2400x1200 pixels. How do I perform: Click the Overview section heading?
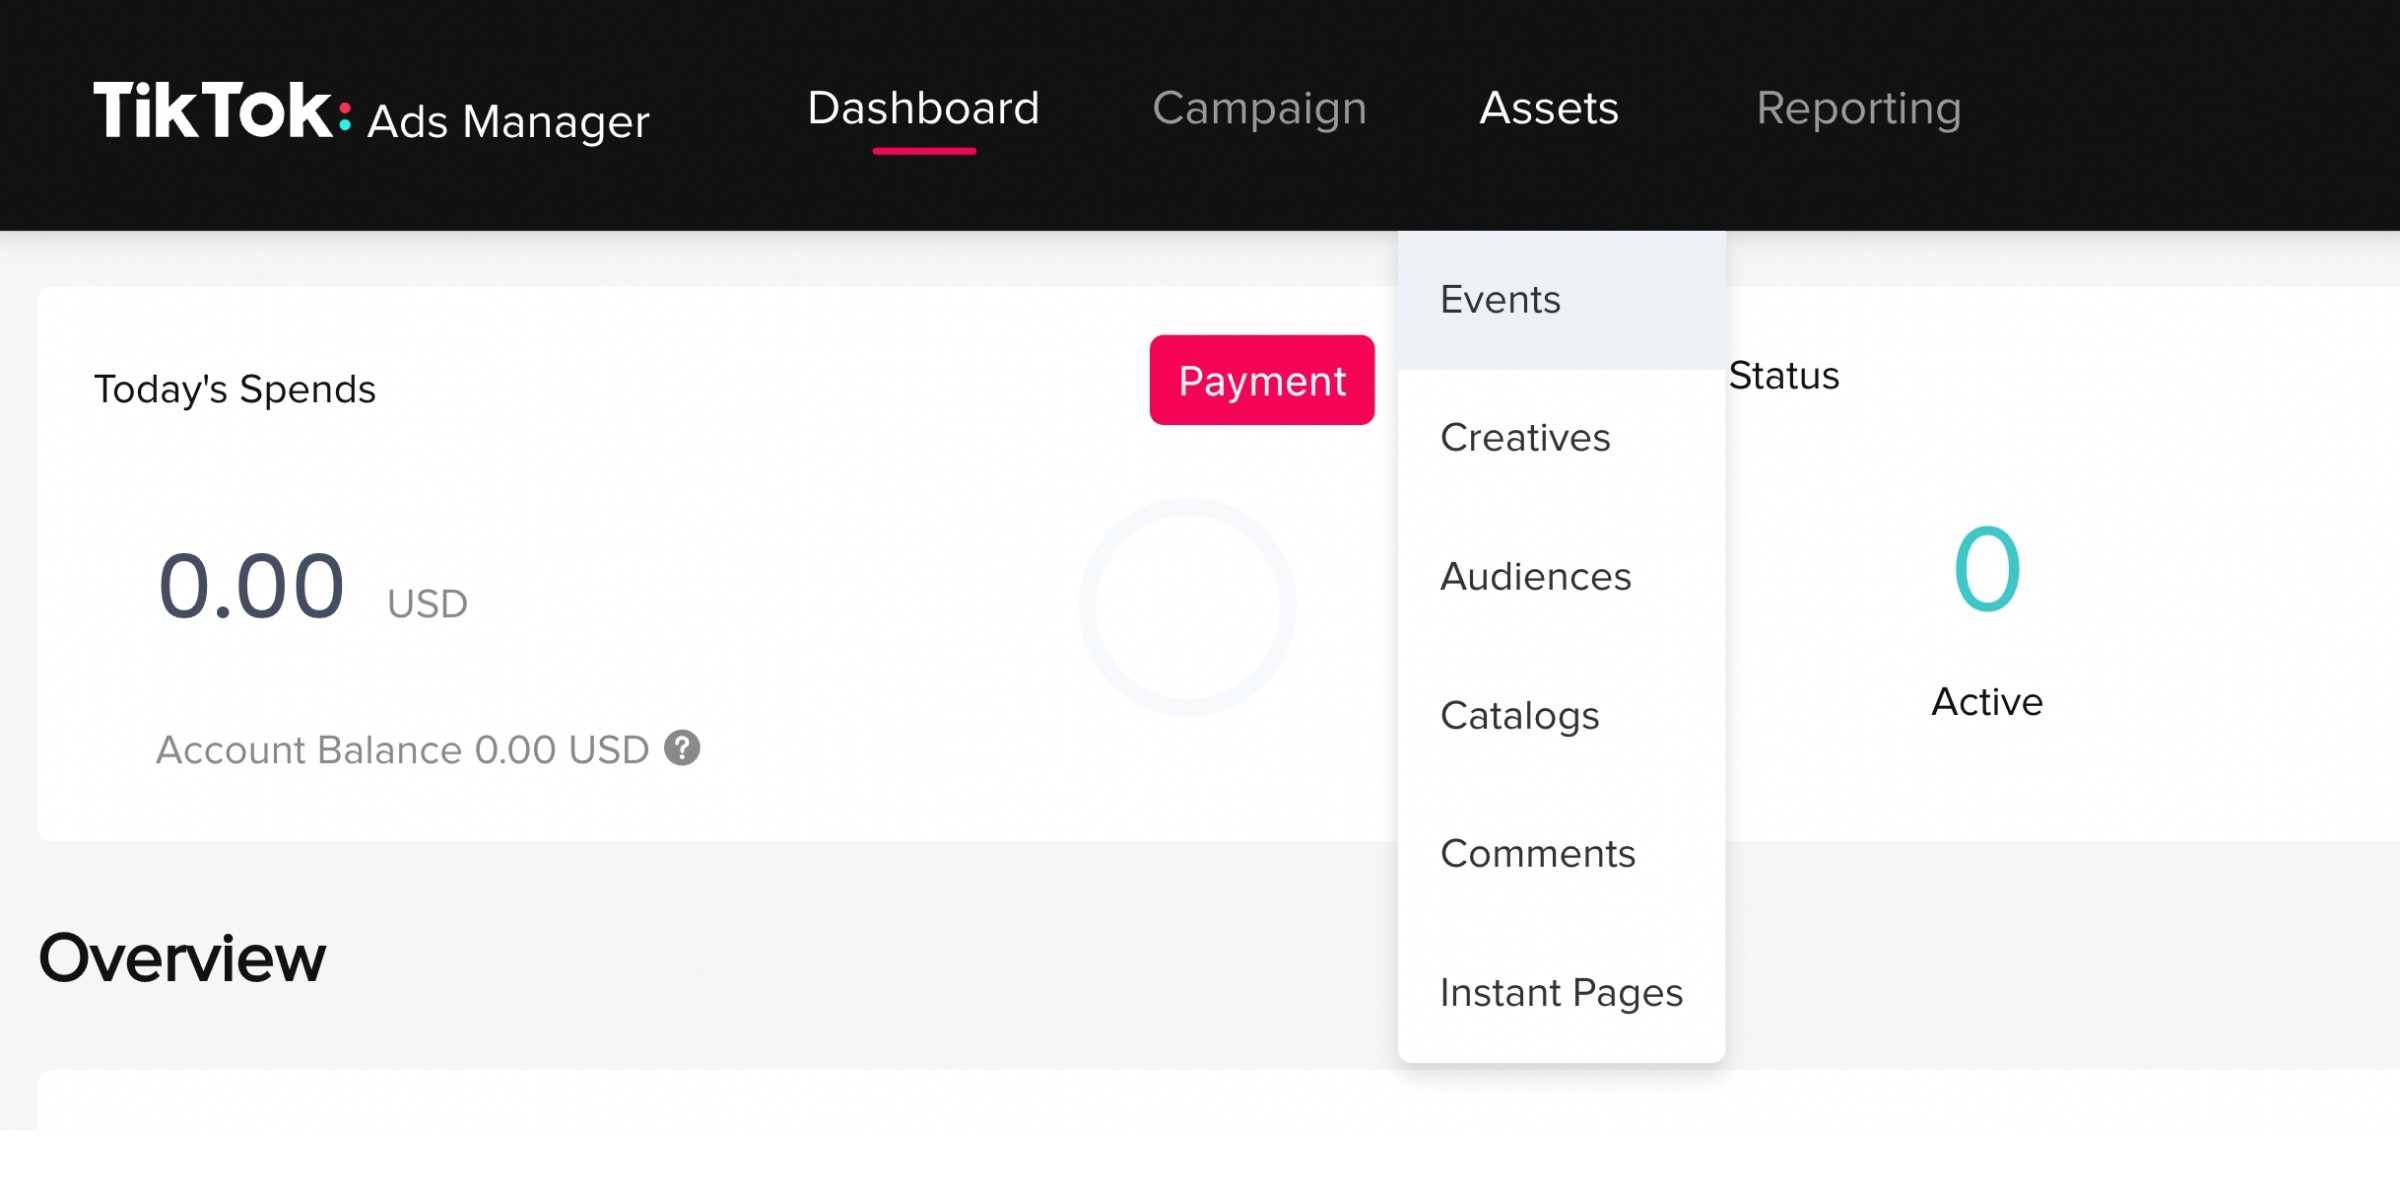pyautogui.click(x=182, y=958)
